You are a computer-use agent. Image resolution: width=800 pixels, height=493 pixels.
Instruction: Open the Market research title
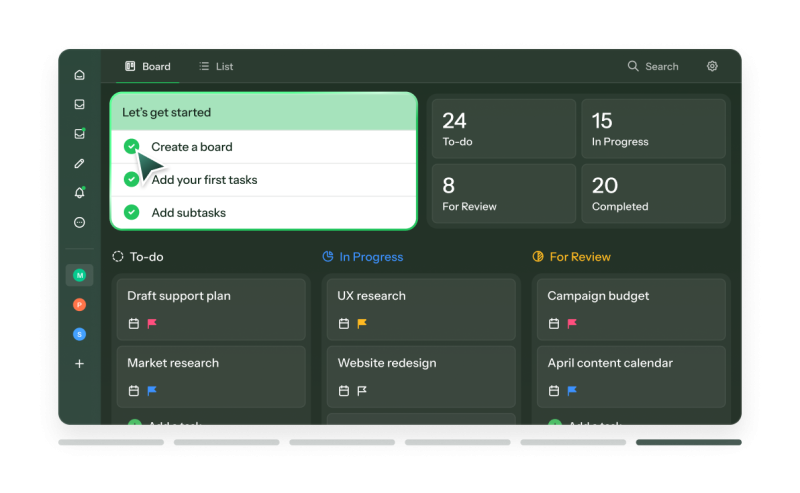[173, 363]
